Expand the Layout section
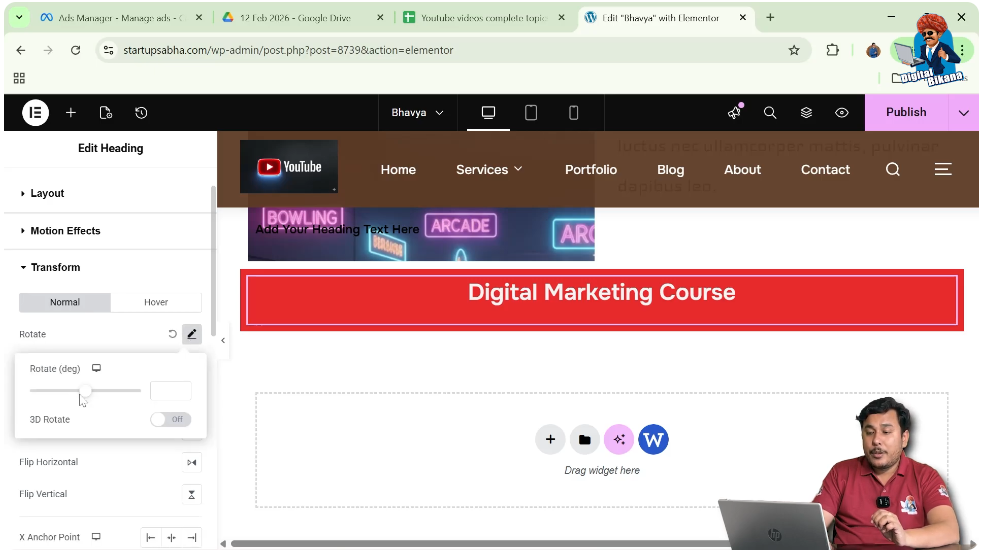The width and height of the screenshot is (982, 554). click(47, 194)
